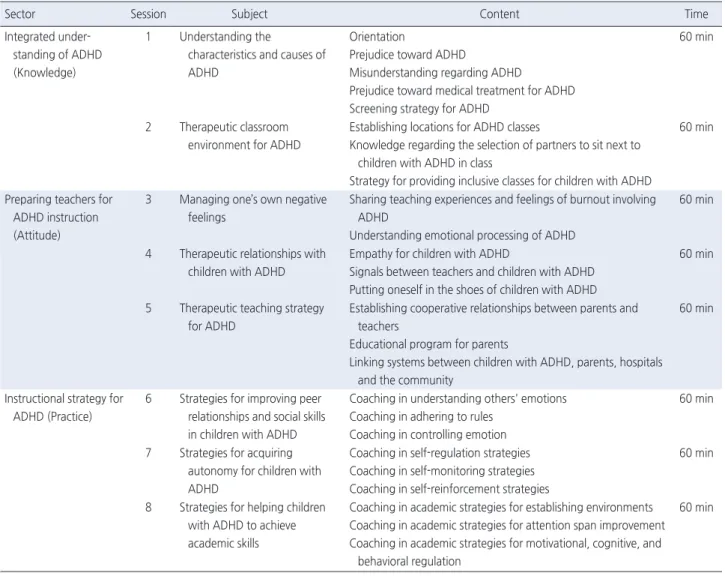Click 'Linking systems between children with ADHD' line

click(x=506, y=371)
